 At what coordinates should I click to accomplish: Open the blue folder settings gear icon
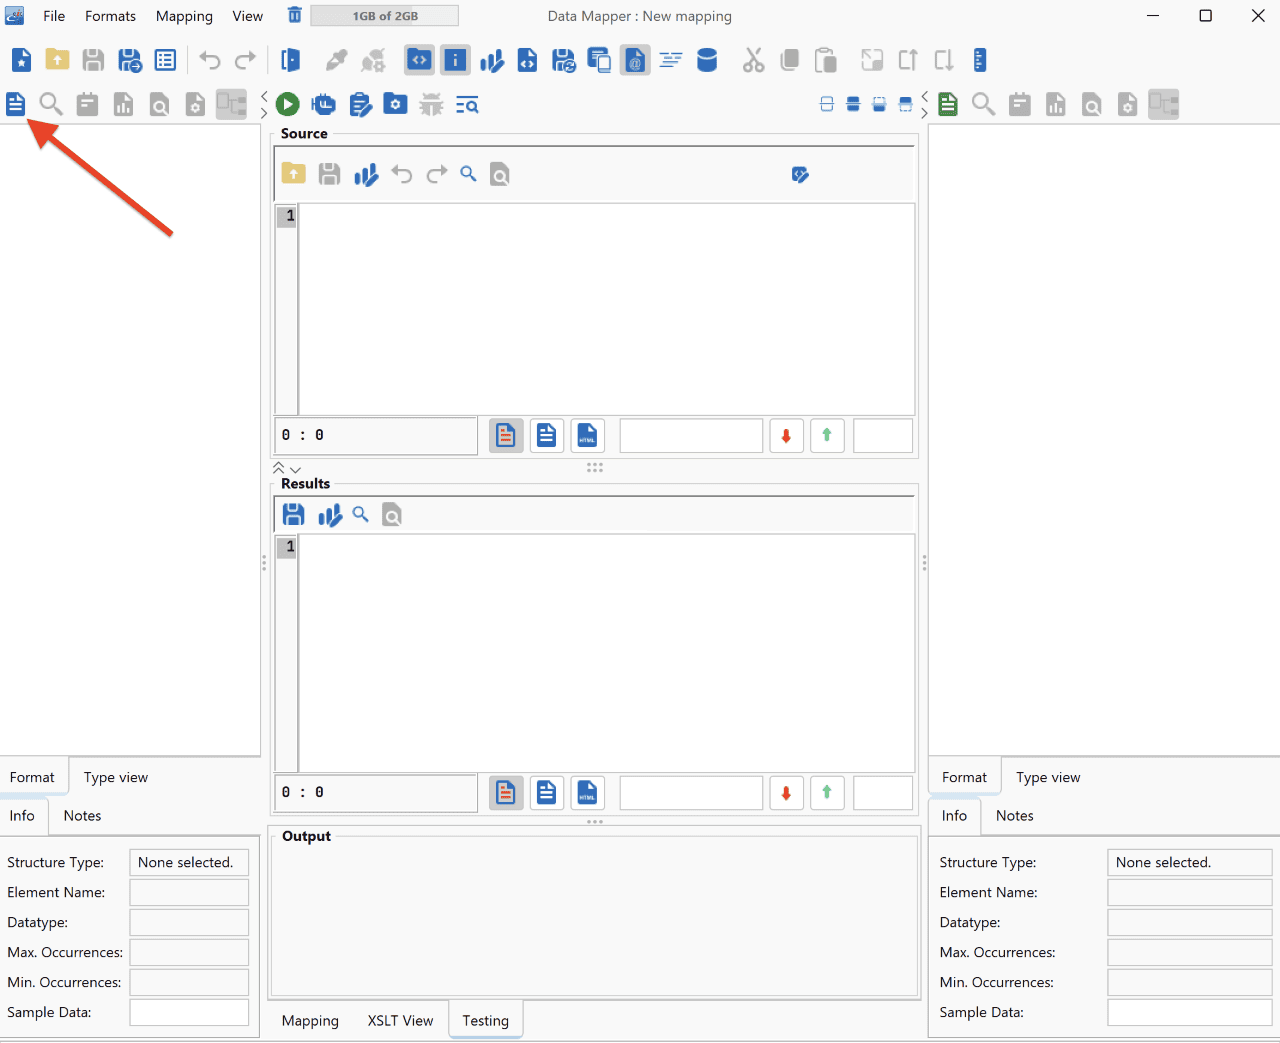point(396,104)
